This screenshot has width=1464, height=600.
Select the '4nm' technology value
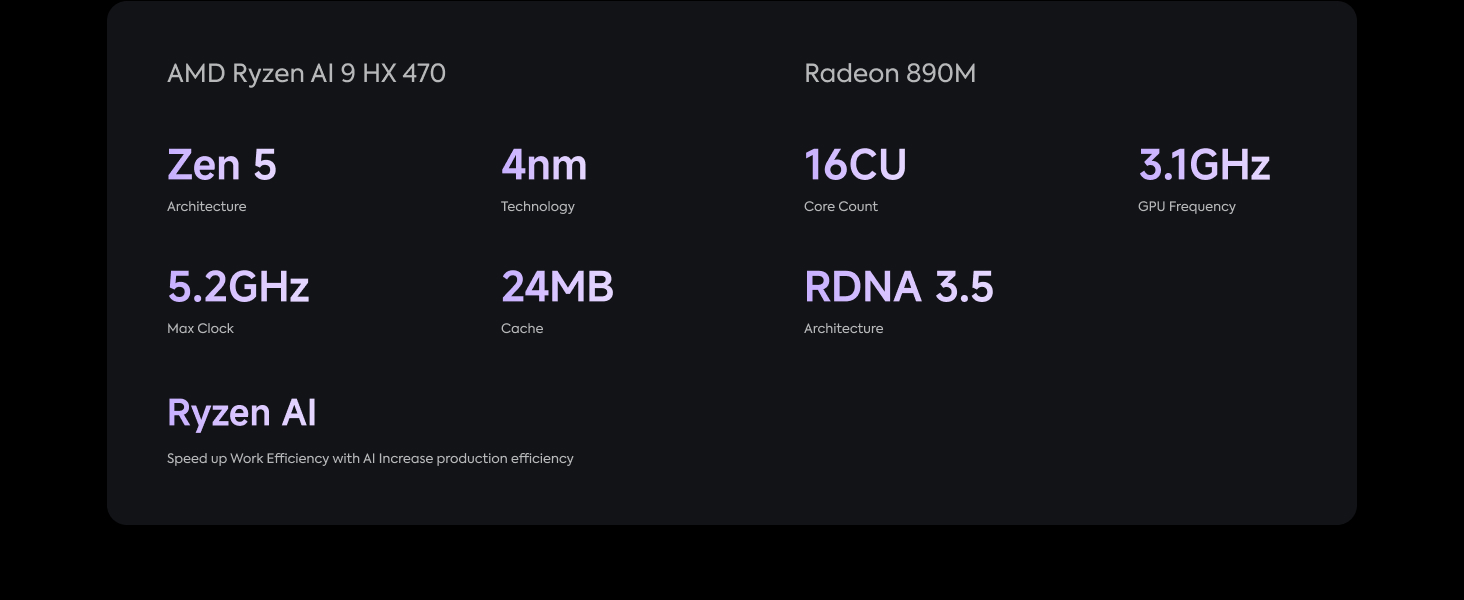coord(543,165)
